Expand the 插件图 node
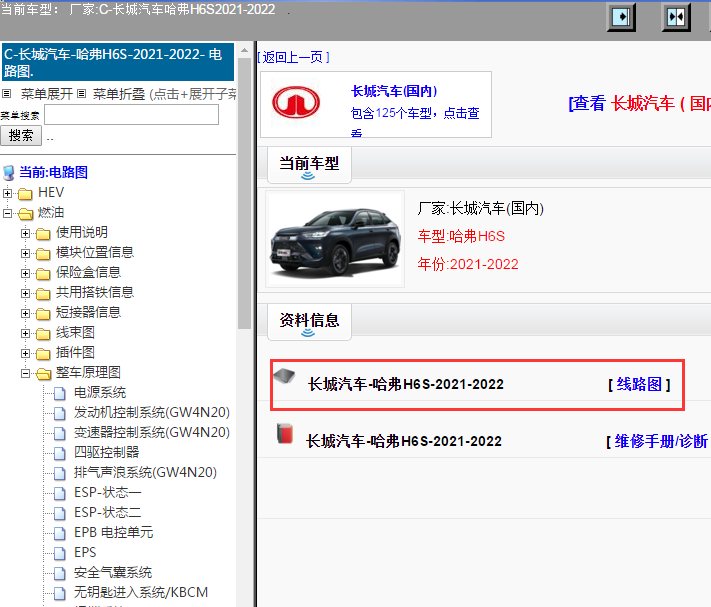This screenshot has width=711, height=607. coord(25,354)
